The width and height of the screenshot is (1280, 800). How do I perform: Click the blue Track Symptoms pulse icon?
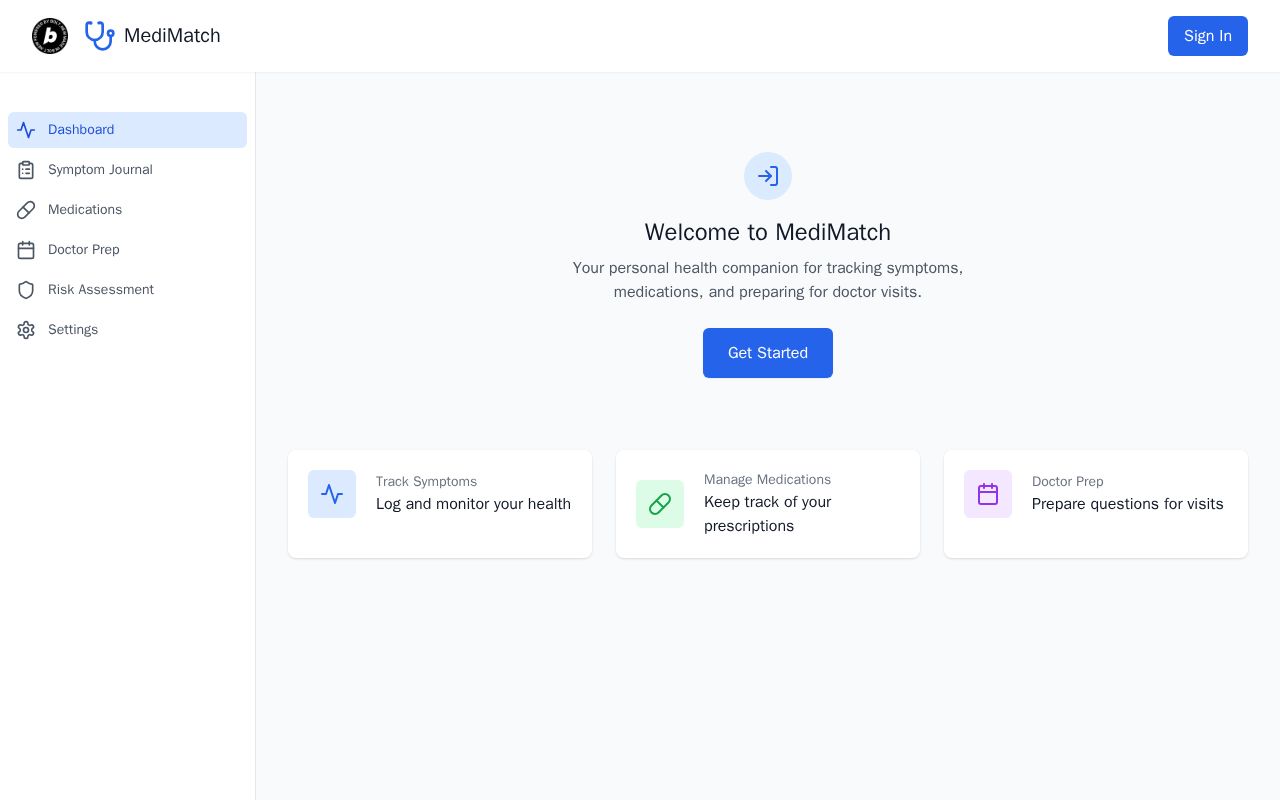point(332,494)
